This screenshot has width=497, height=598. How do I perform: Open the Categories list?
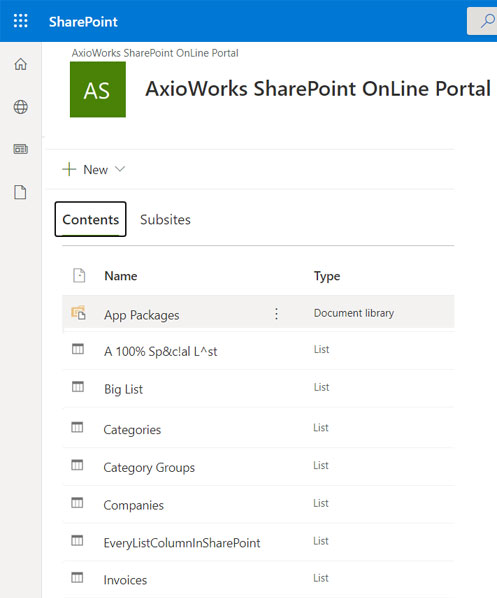132,430
